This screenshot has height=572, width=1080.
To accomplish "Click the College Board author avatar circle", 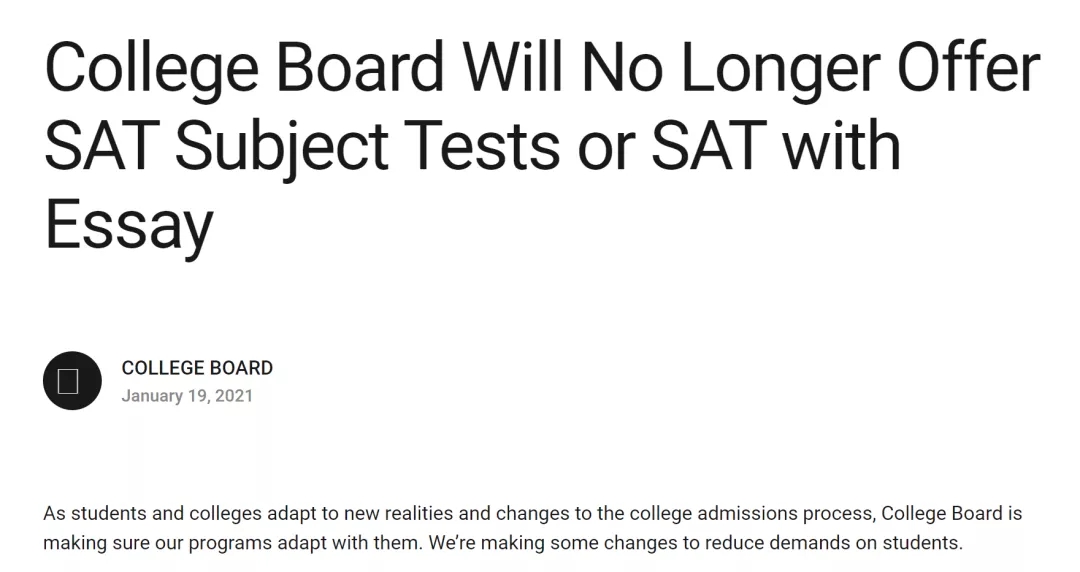I will pos(72,381).
